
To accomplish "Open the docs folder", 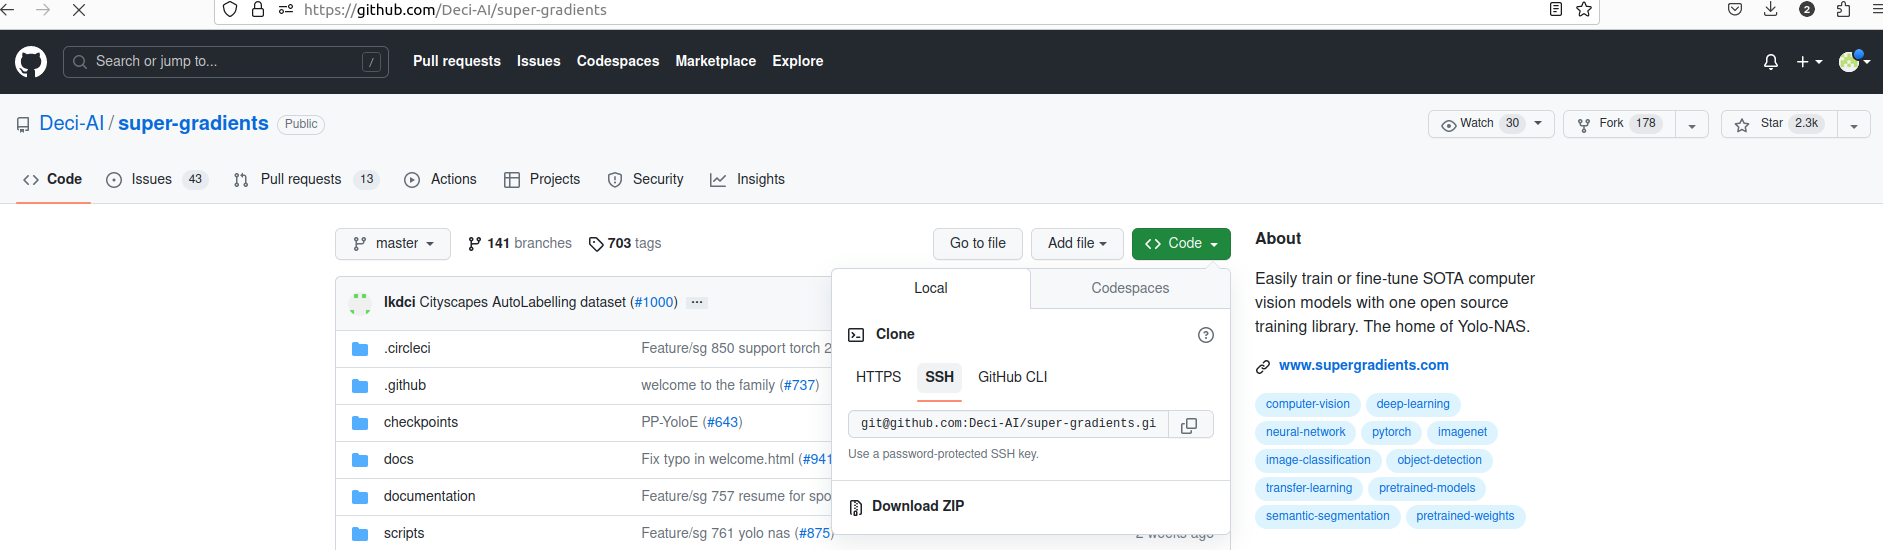I will tap(399, 459).
